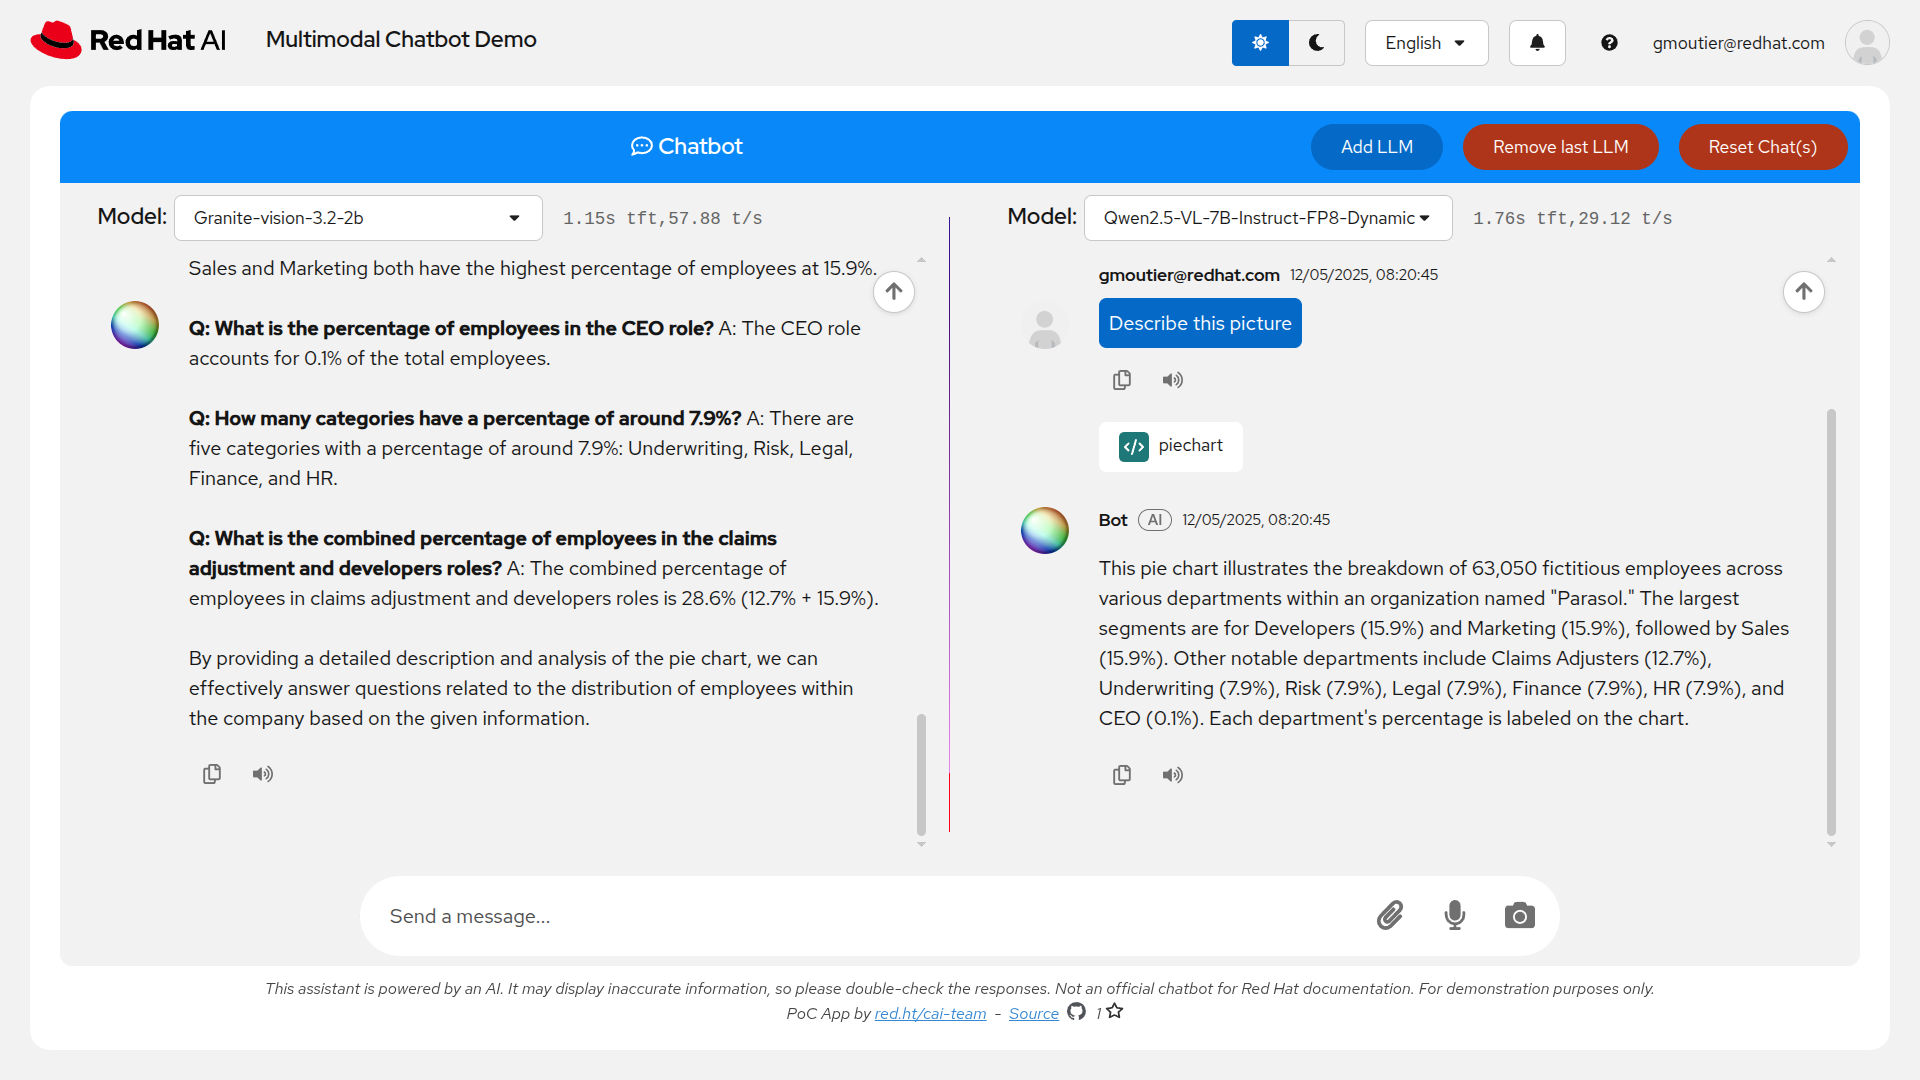Click the GitHub icon near Source link
This screenshot has height=1080, width=1920.
point(1077,1012)
